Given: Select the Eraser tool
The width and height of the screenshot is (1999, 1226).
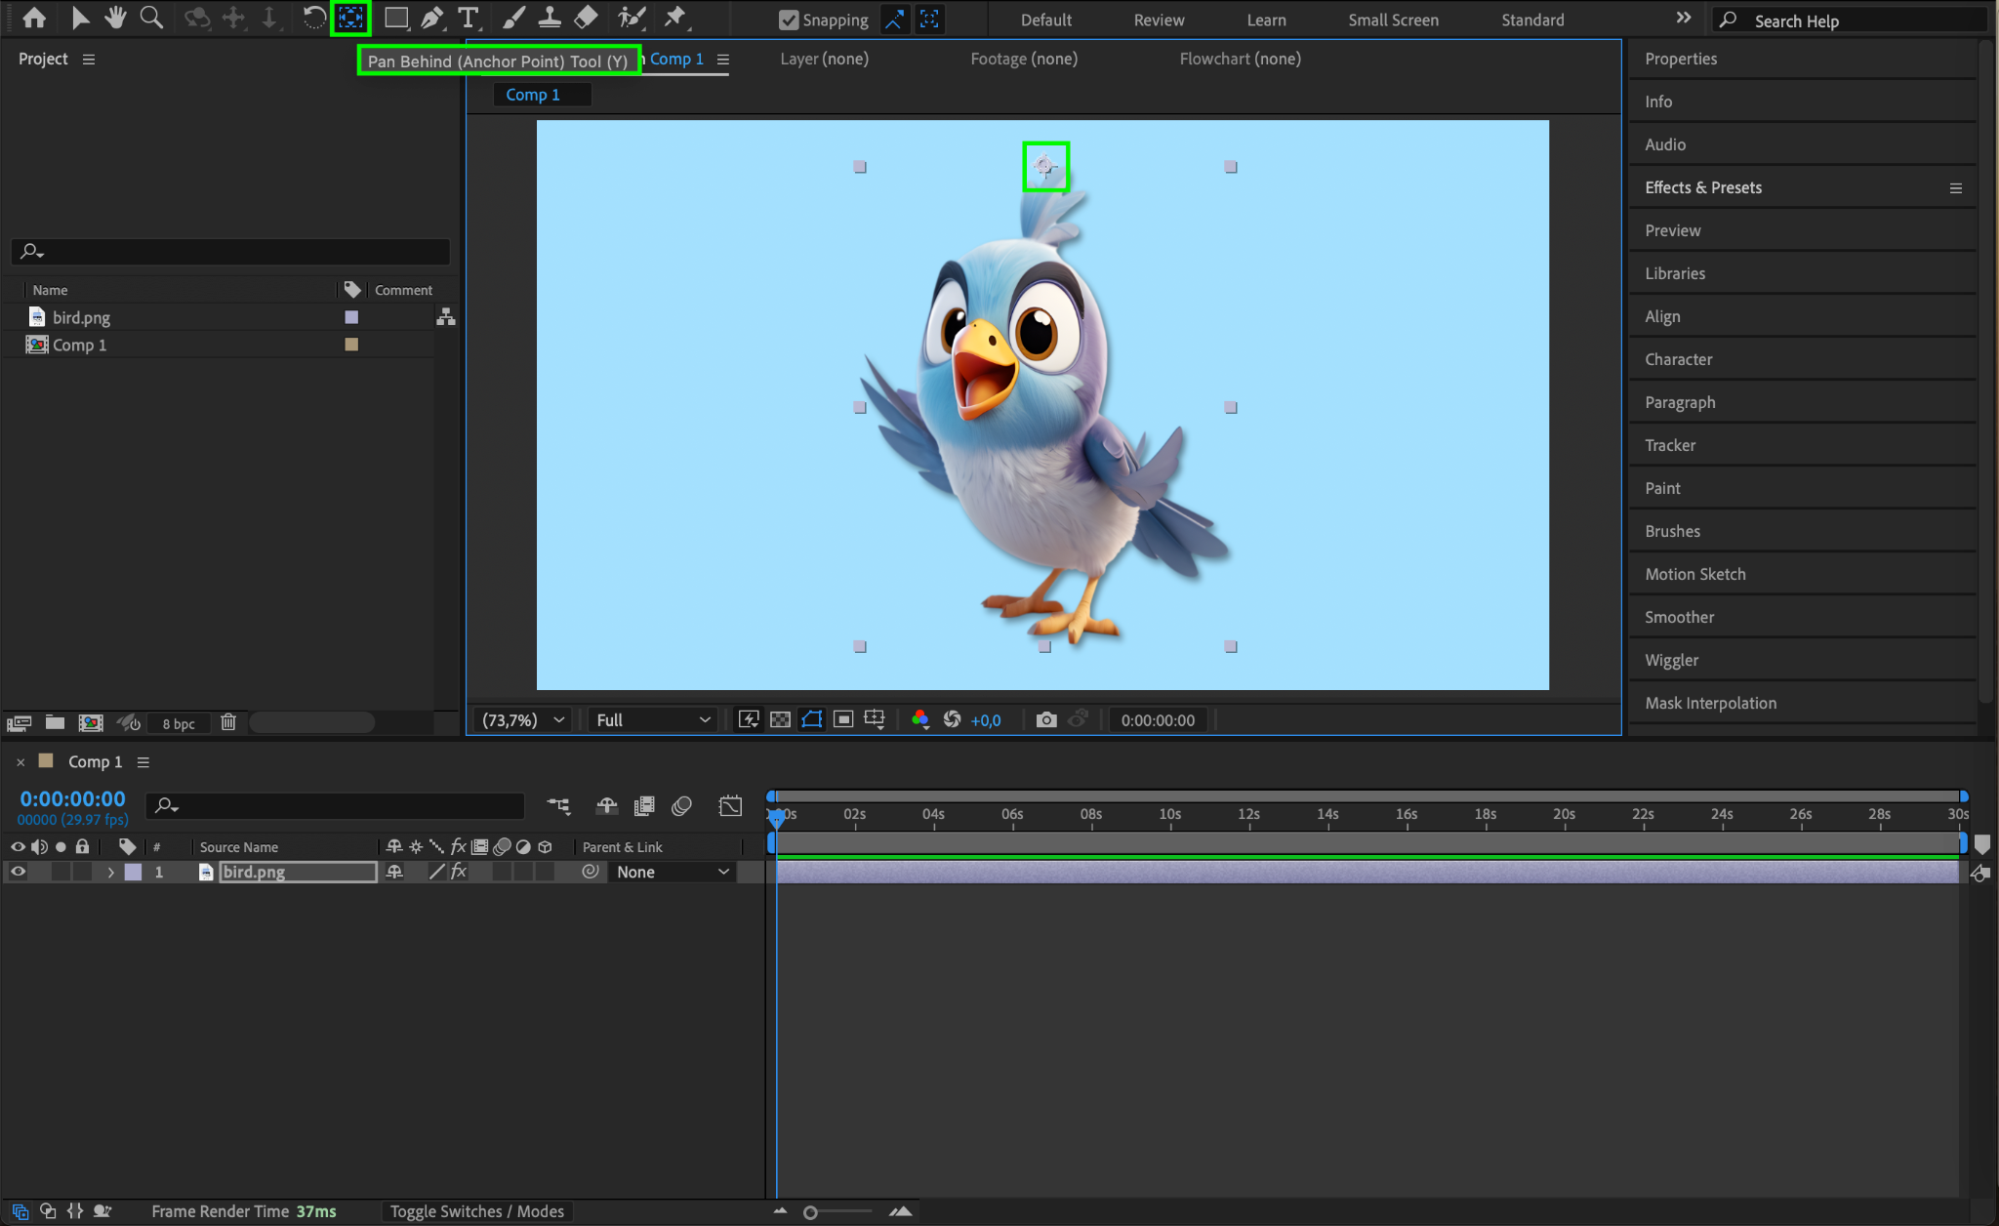Looking at the screenshot, I should [x=587, y=18].
